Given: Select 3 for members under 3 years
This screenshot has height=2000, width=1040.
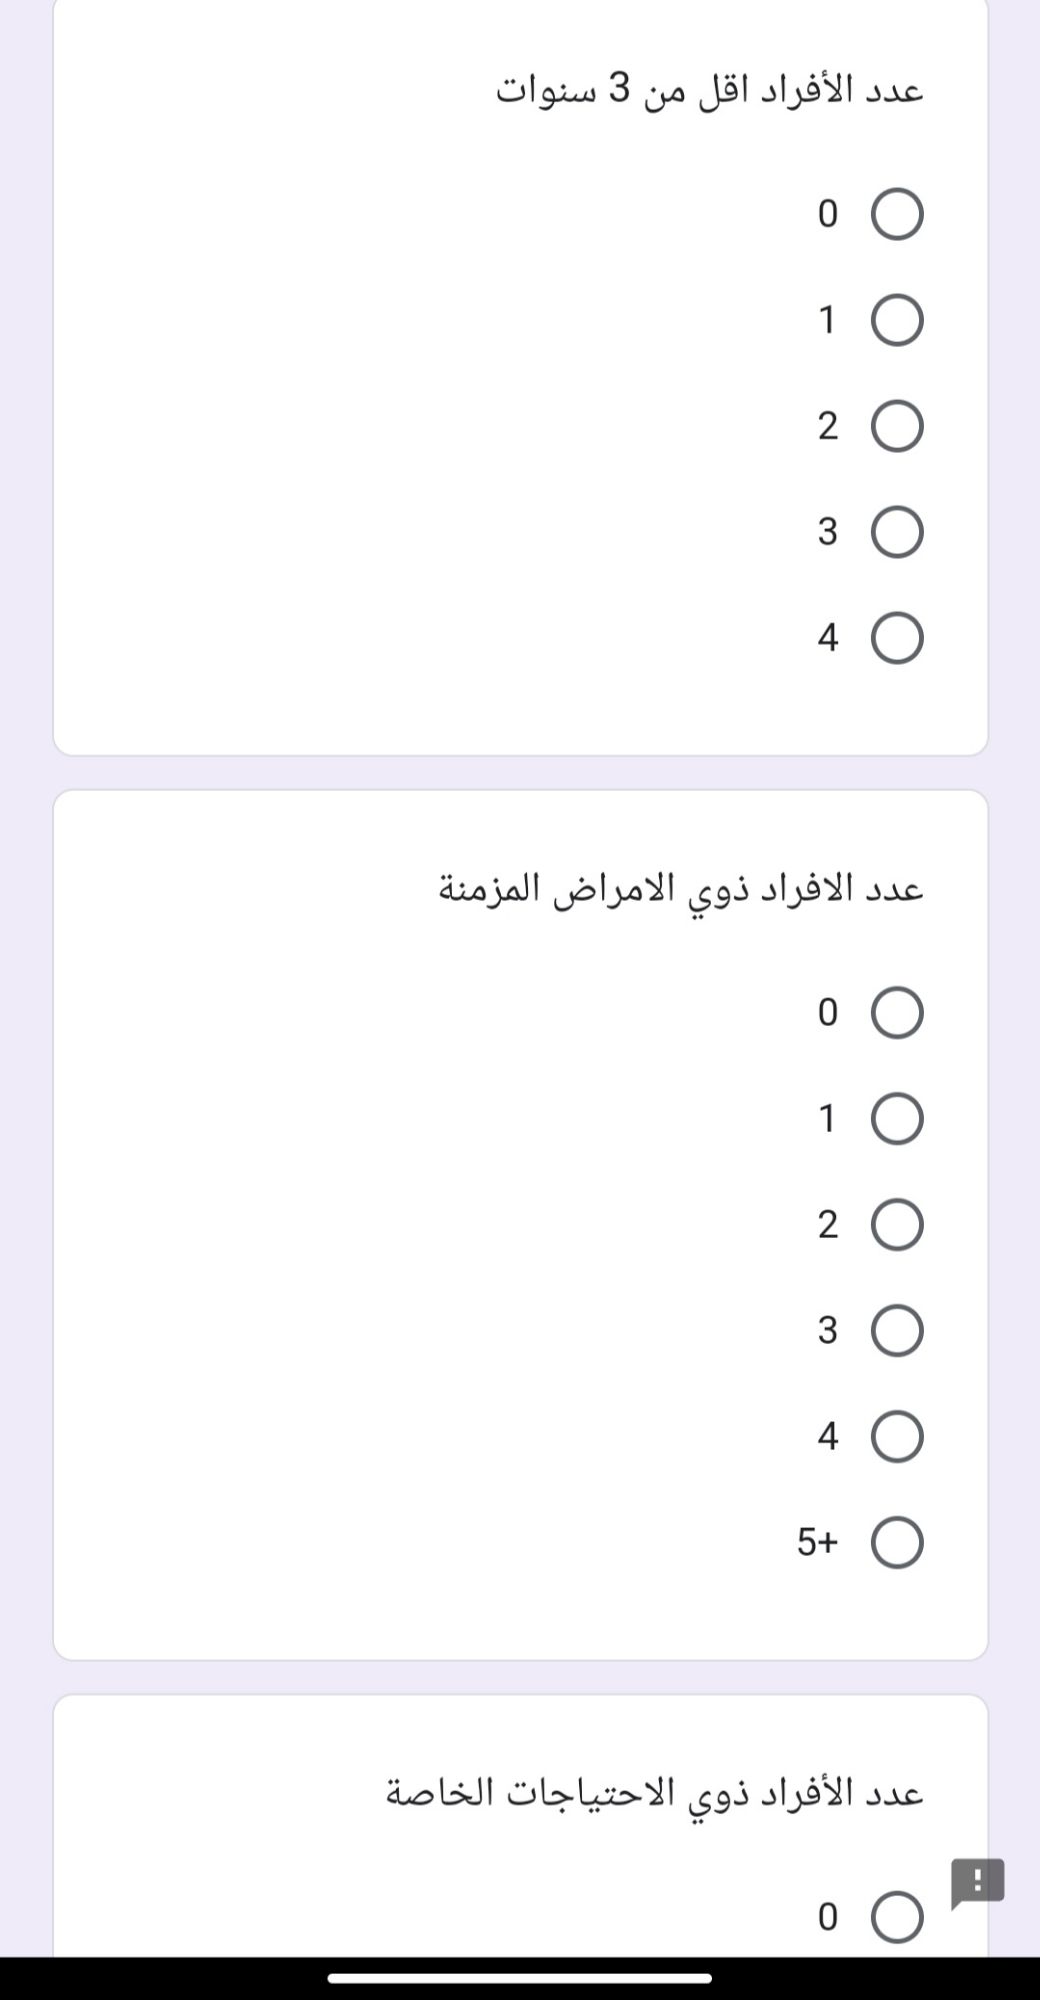Looking at the screenshot, I should [897, 532].
